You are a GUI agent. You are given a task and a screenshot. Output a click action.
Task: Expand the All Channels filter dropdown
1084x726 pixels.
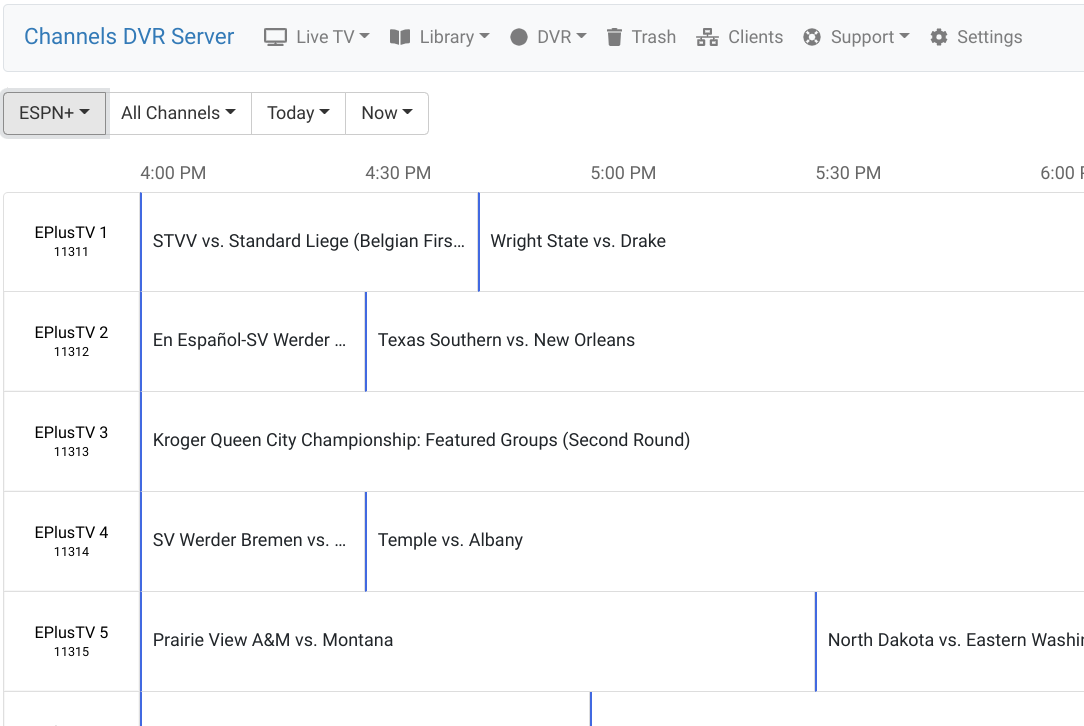178,113
